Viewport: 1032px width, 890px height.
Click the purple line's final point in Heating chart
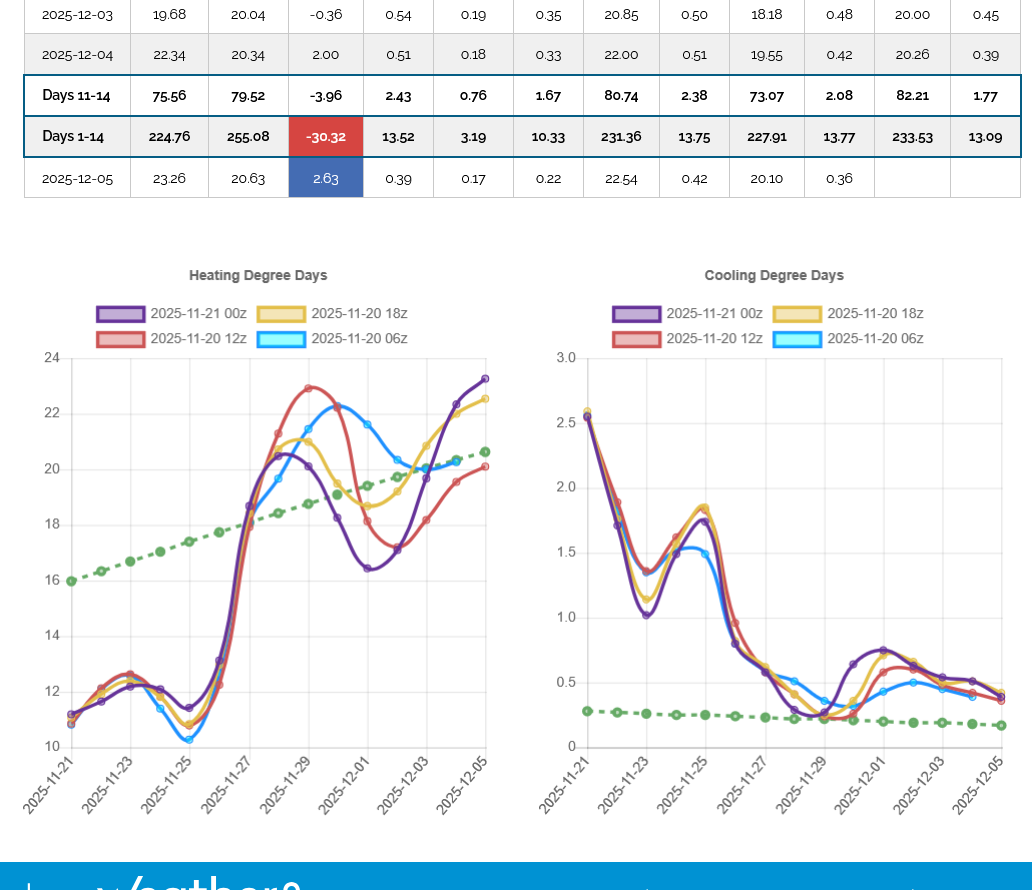pyautogui.click(x=485, y=379)
